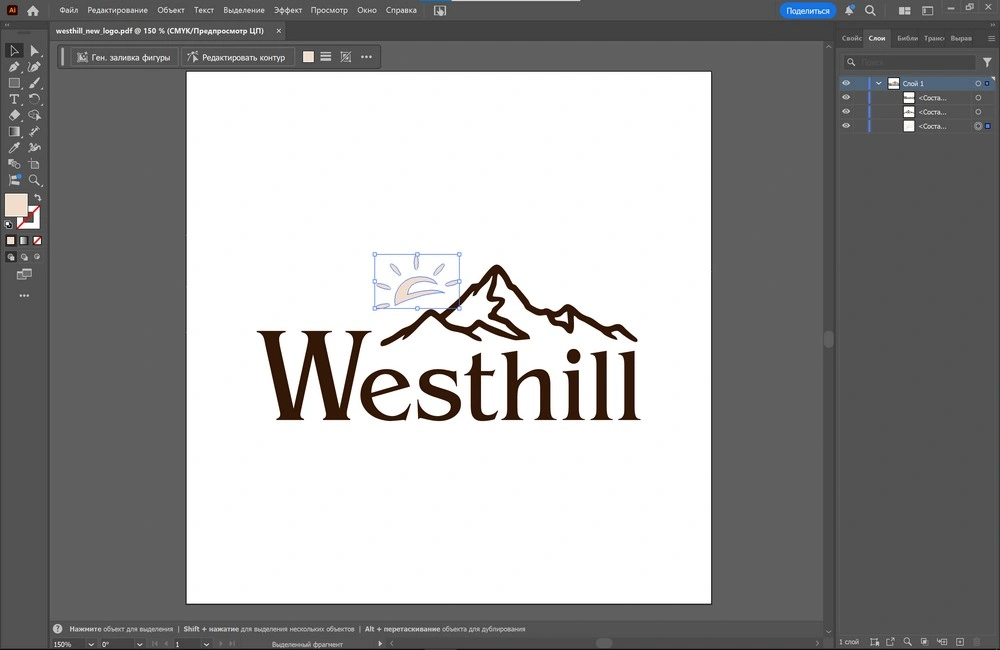Click Редактировать контур button
This screenshot has height=650, width=1000.
coord(237,57)
